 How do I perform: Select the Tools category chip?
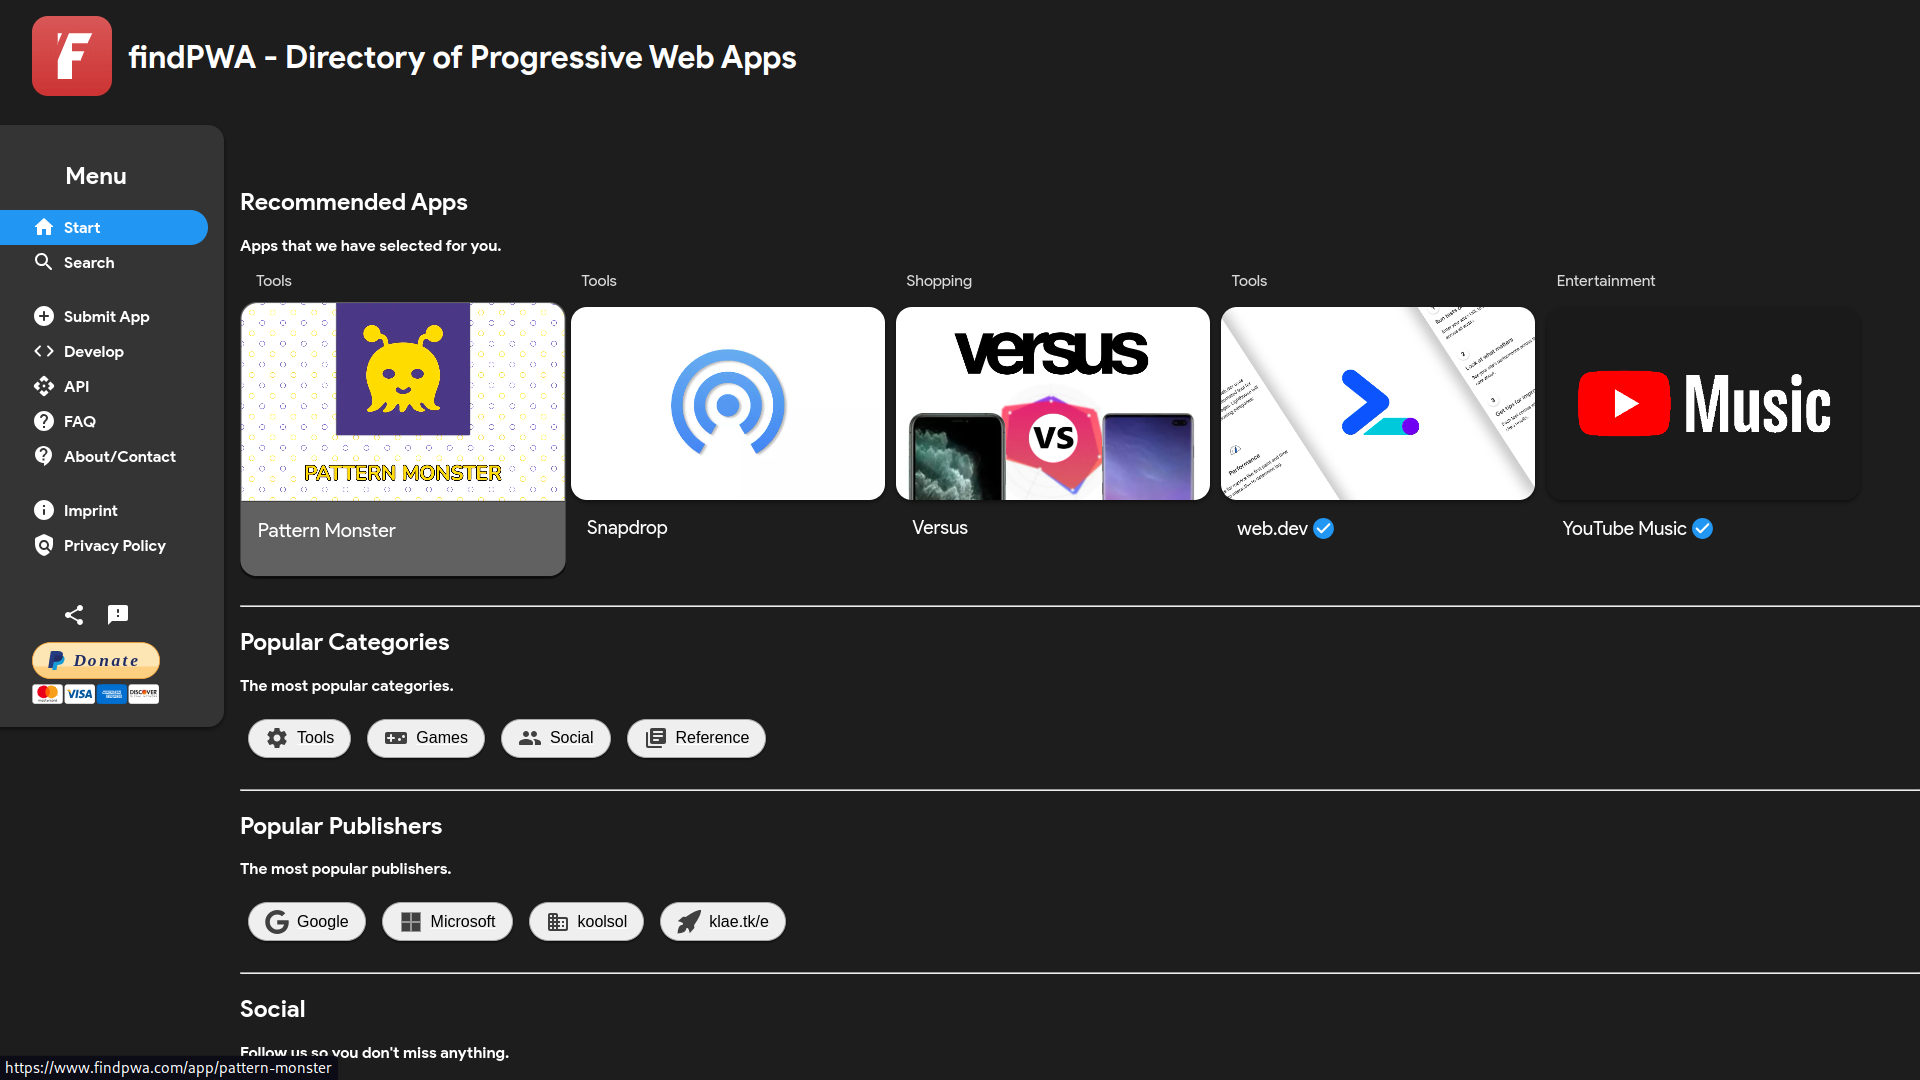pos(299,738)
